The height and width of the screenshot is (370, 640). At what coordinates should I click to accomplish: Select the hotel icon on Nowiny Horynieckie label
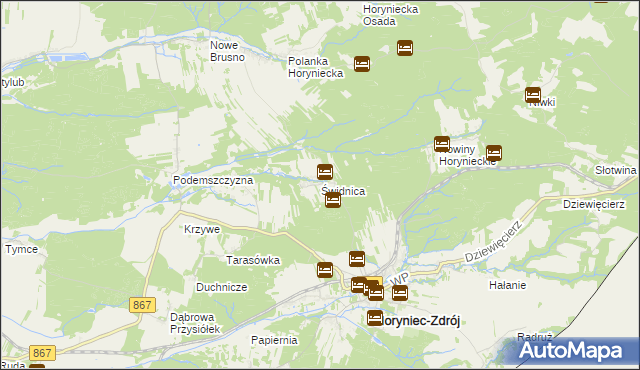pos(442,144)
